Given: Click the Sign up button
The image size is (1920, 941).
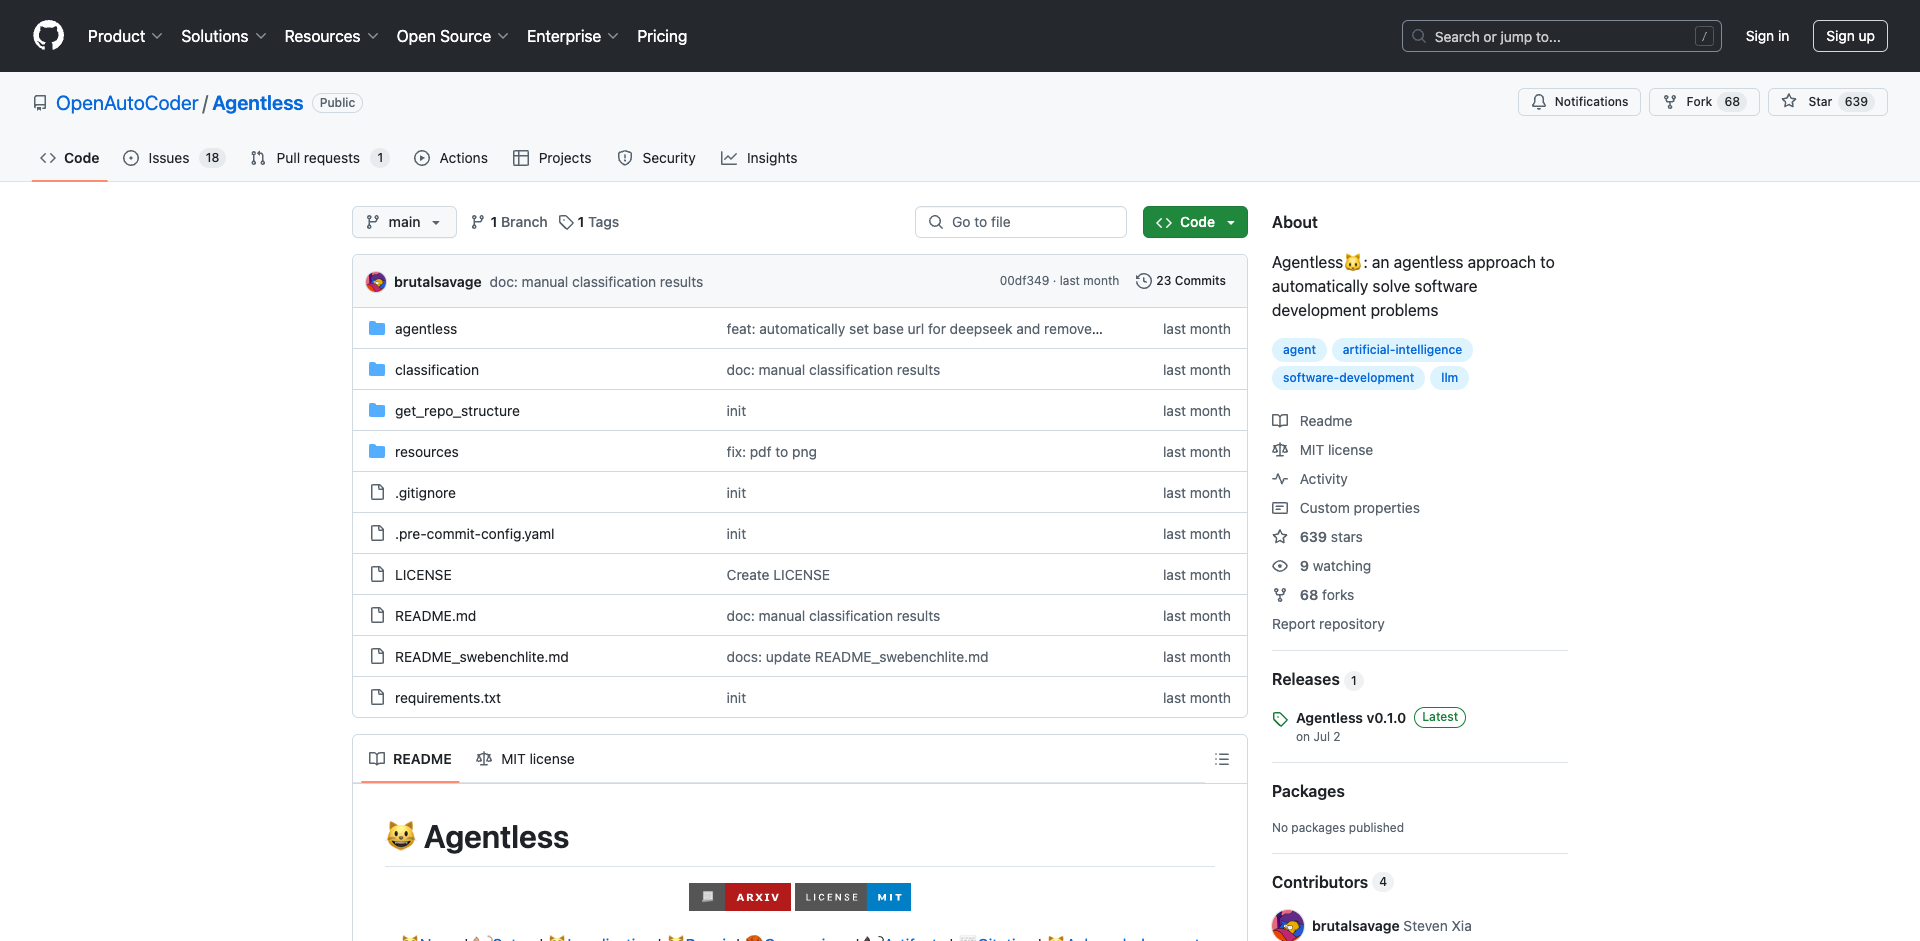Looking at the screenshot, I should (x=1850, y=36).
